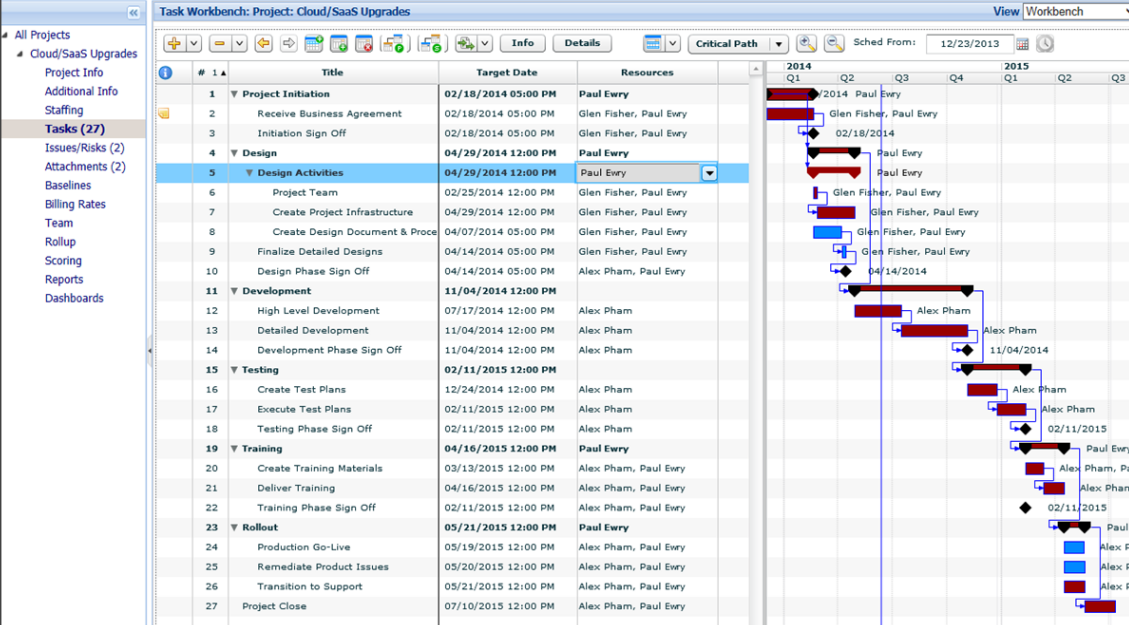Viewport: 1129px width, 625px height.
Task: Select Tasks (27) in sidebar
Action: pyautogui.click(x=74, y=129)
